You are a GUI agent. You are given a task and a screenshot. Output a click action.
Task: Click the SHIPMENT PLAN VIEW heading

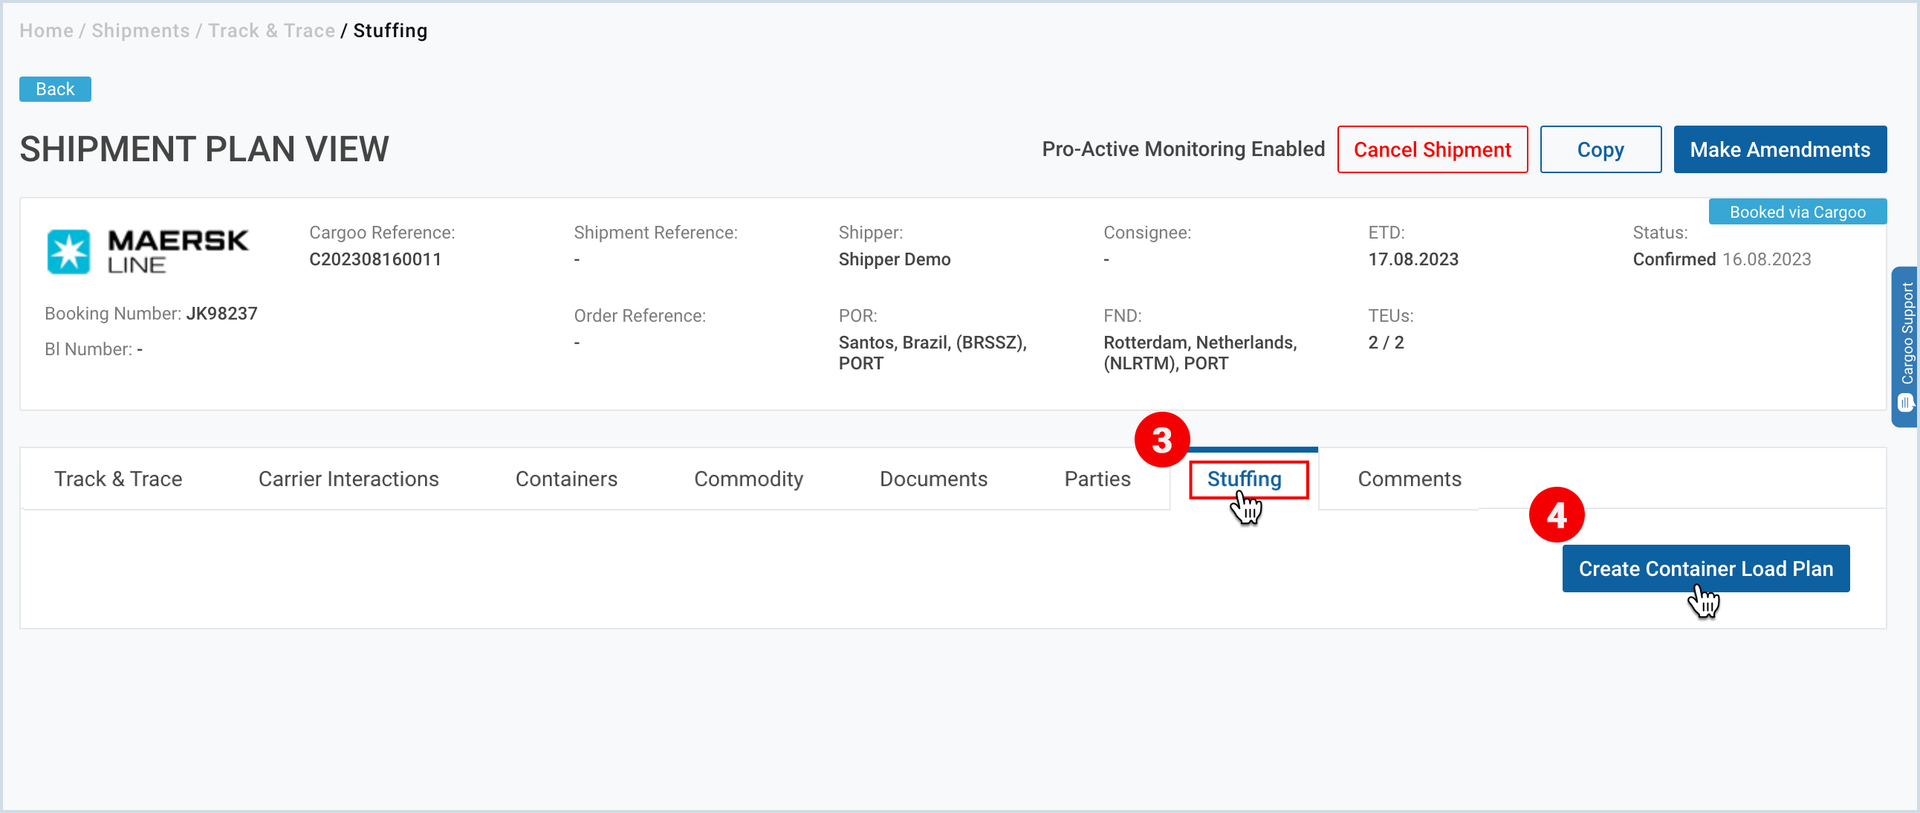(204, 149)
